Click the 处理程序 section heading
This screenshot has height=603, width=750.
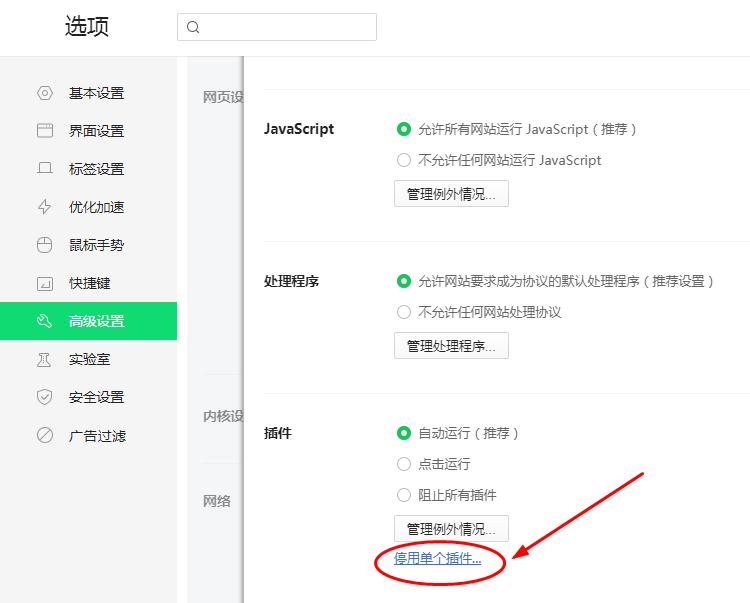(291, 281)
